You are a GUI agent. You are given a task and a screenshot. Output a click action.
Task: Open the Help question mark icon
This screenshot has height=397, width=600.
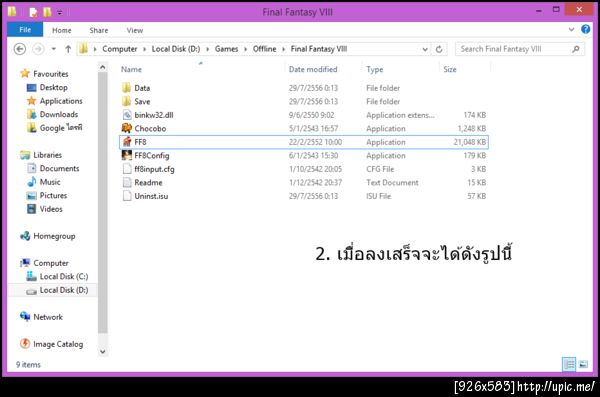pos(585,29)
